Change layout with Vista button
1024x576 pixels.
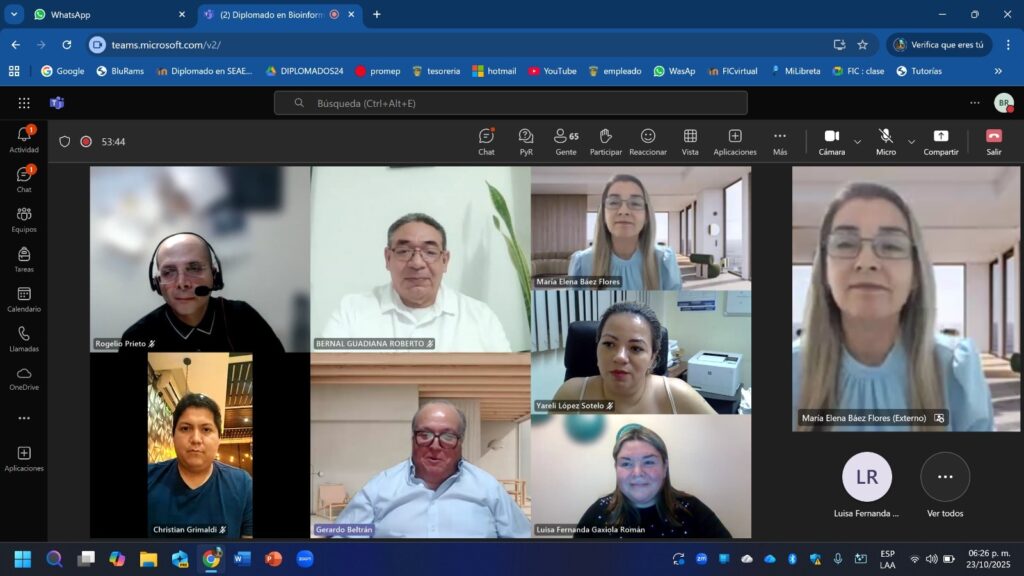690,141
